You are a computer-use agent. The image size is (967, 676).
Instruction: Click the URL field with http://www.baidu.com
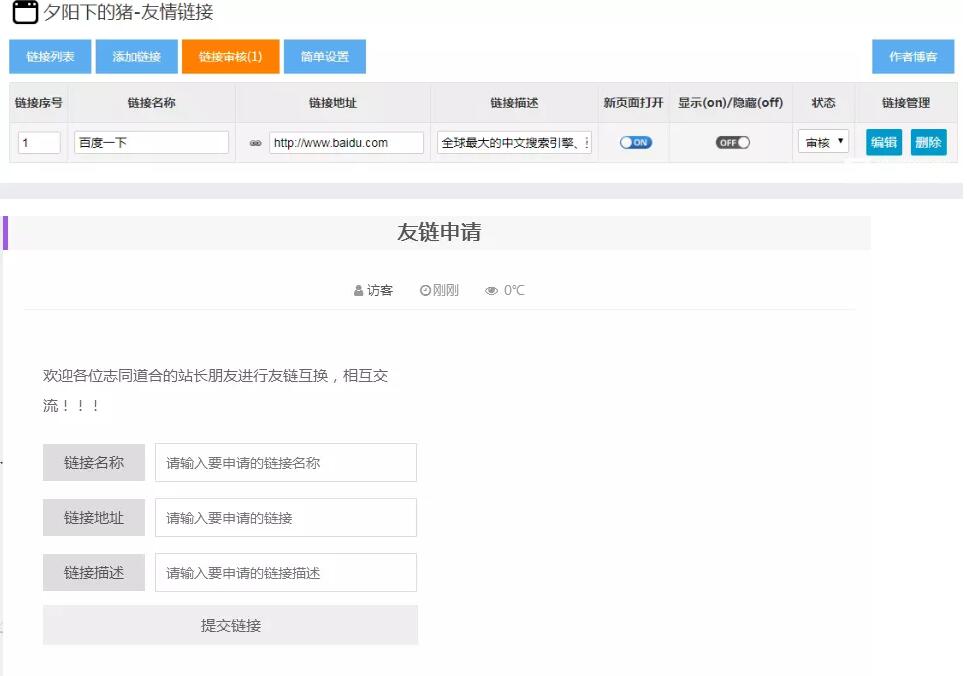coord(347,142)
